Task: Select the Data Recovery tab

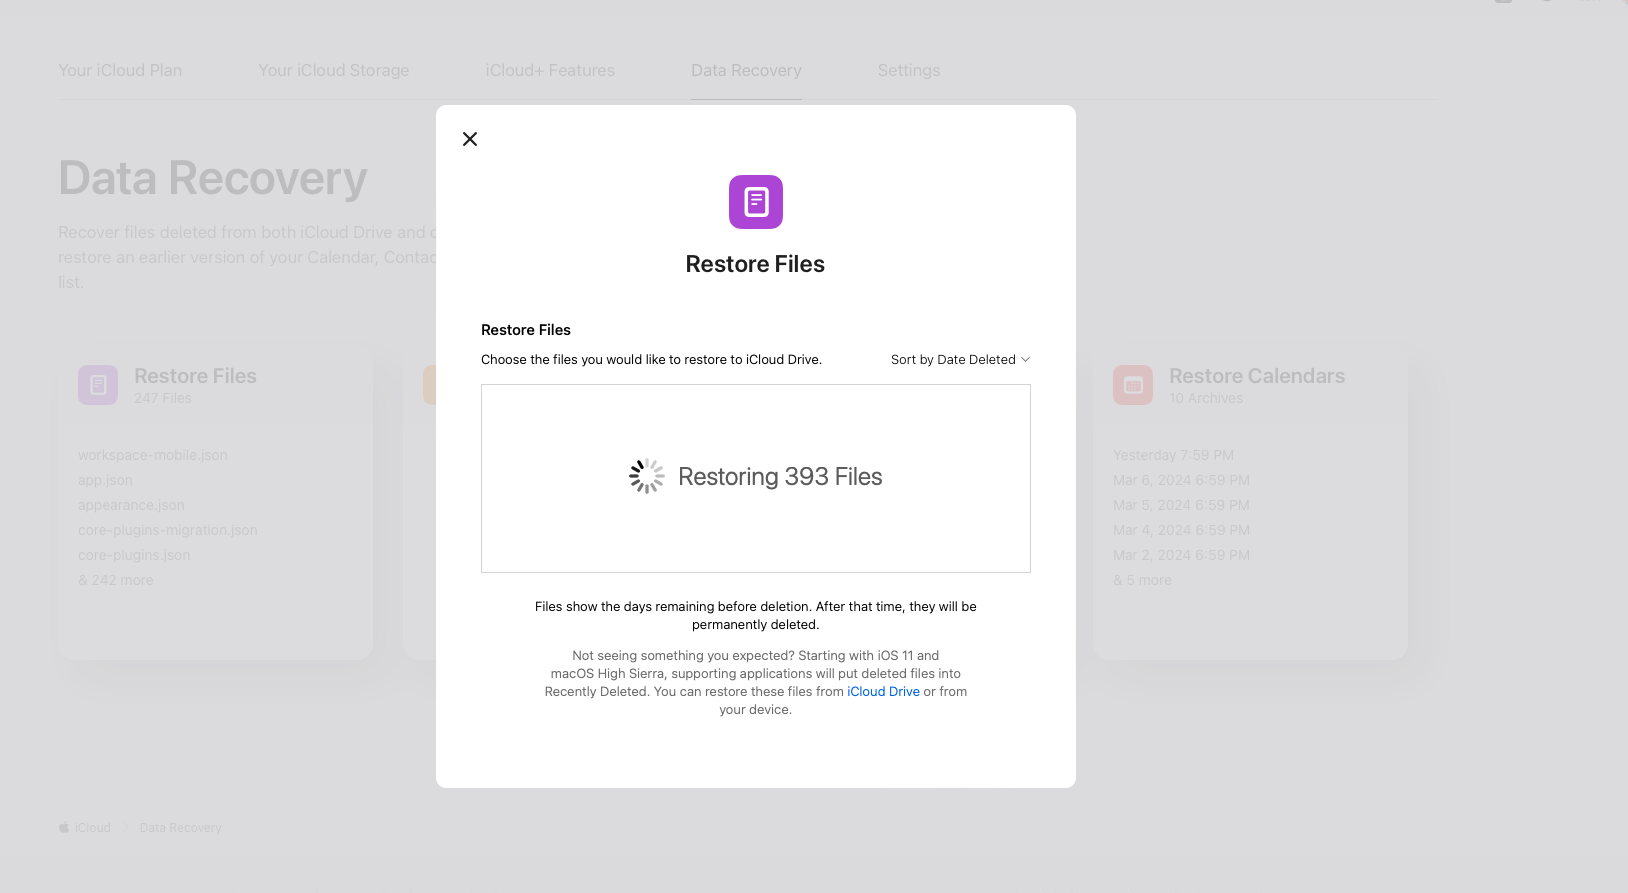Action: tap(746, 71)
